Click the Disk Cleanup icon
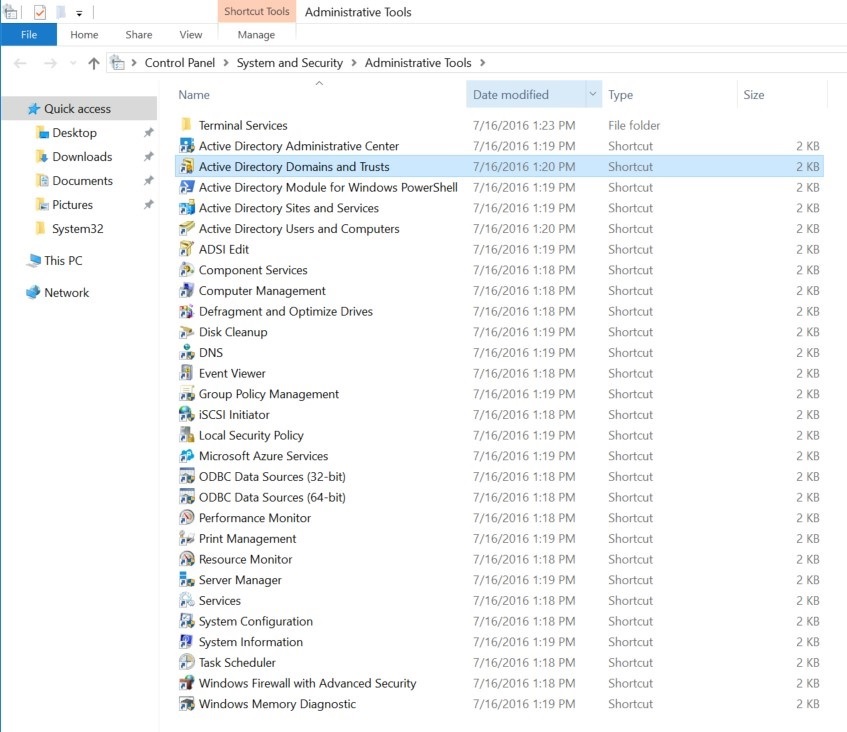Screen dimensions: 847x732 pos(186,332)
